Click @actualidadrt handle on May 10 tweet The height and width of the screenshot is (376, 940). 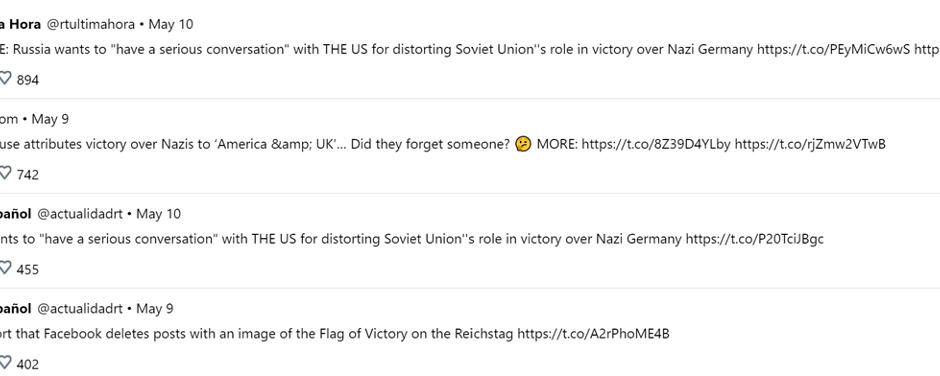80,214
